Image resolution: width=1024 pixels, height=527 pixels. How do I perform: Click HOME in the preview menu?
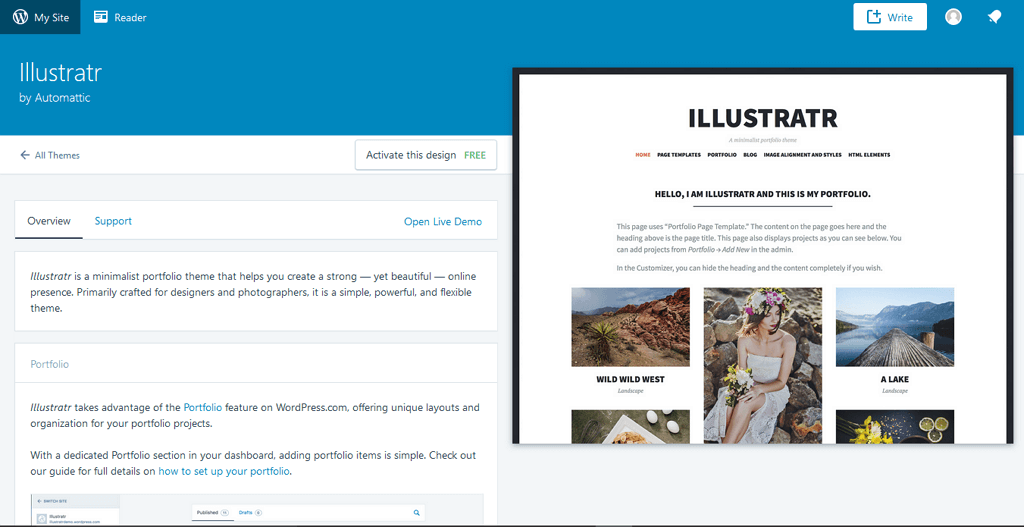643,155
